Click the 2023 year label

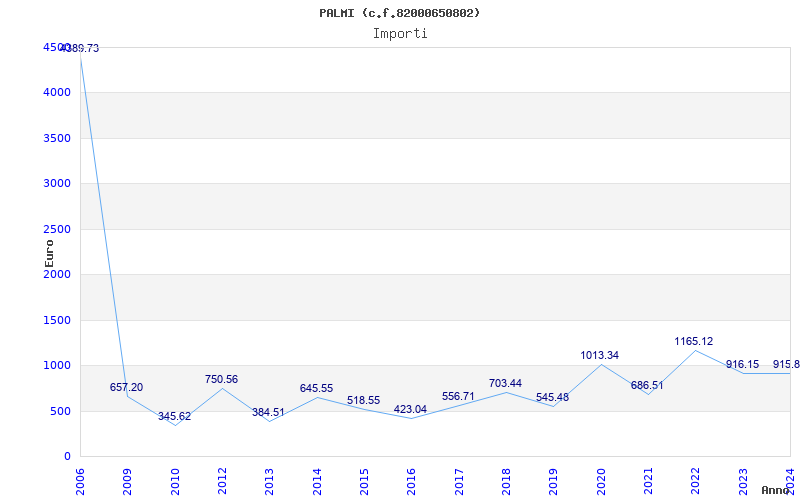743,482
